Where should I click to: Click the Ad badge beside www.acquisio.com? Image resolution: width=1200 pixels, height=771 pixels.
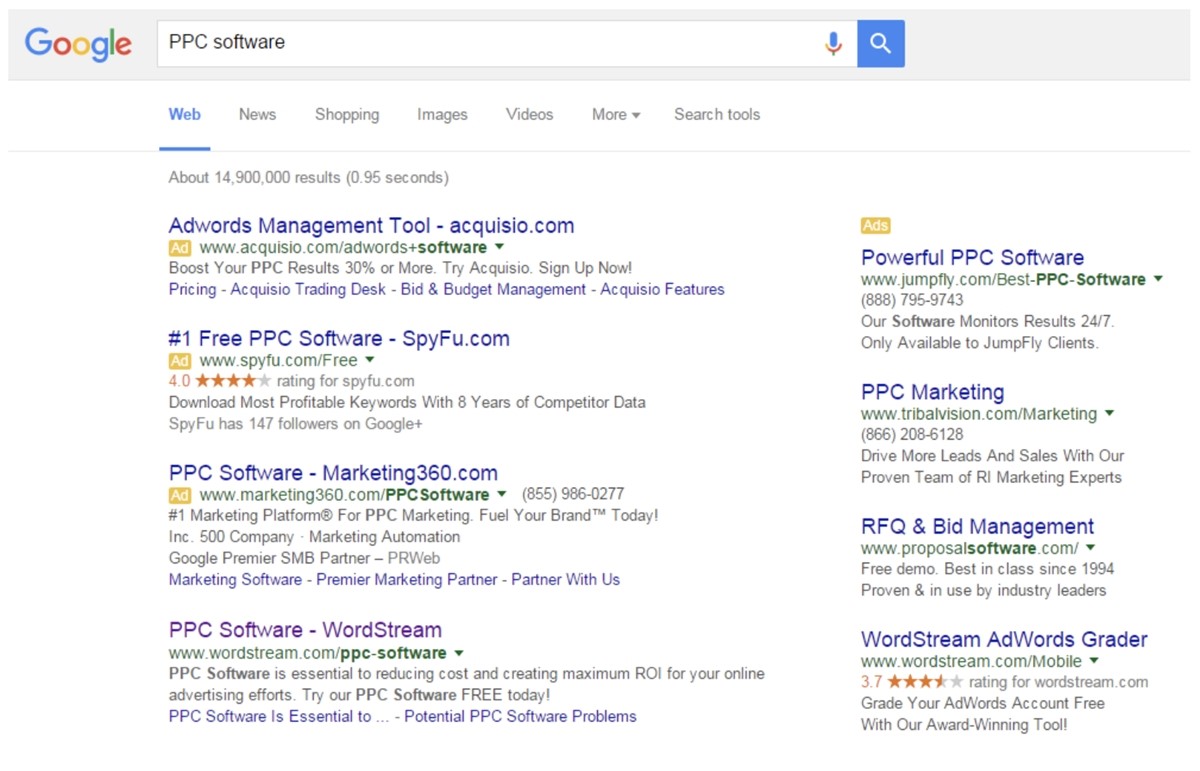point(179,247)
